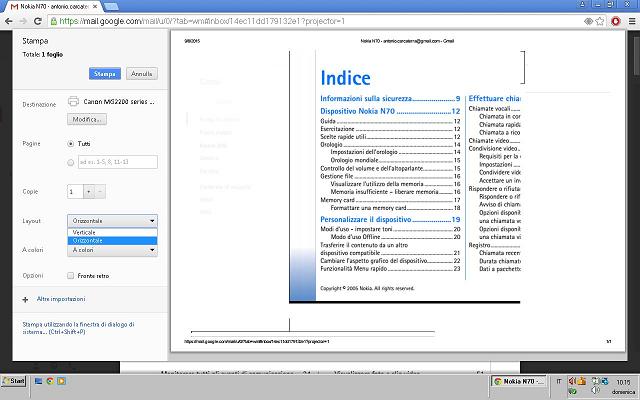The image size is (640, 400).
Task: Increase copies with the plus stepper
Action: coord(101,191)
